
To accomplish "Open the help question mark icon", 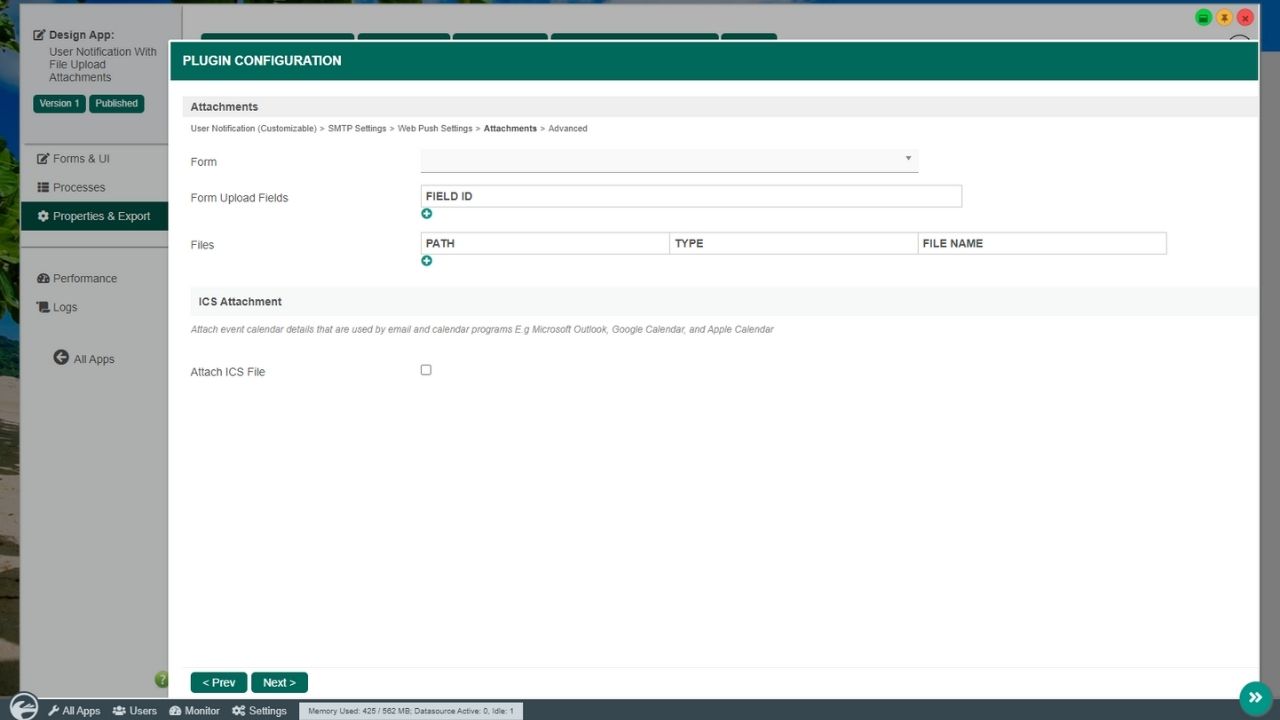I will (161, 680).
